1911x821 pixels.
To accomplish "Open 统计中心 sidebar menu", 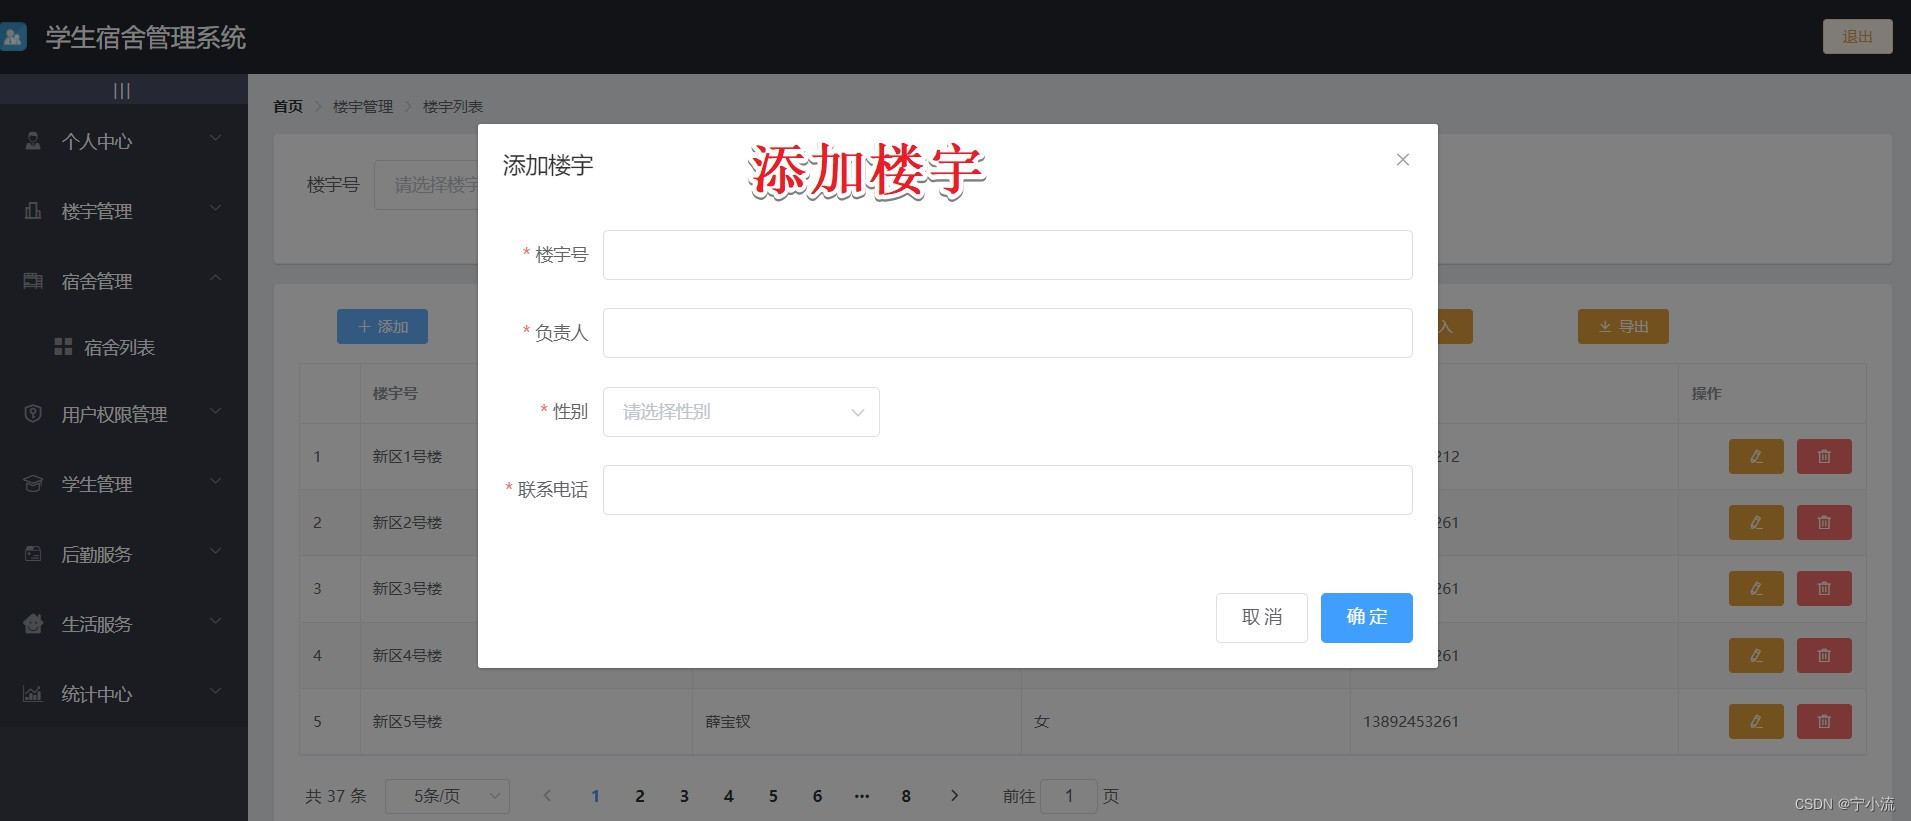I will [124, 694].
